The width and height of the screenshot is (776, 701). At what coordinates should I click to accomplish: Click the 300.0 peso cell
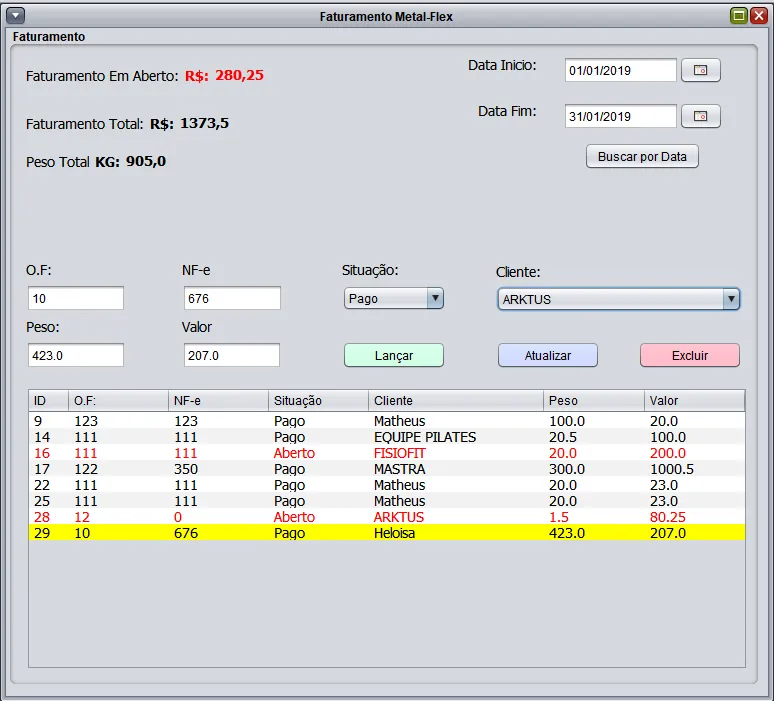594,469
